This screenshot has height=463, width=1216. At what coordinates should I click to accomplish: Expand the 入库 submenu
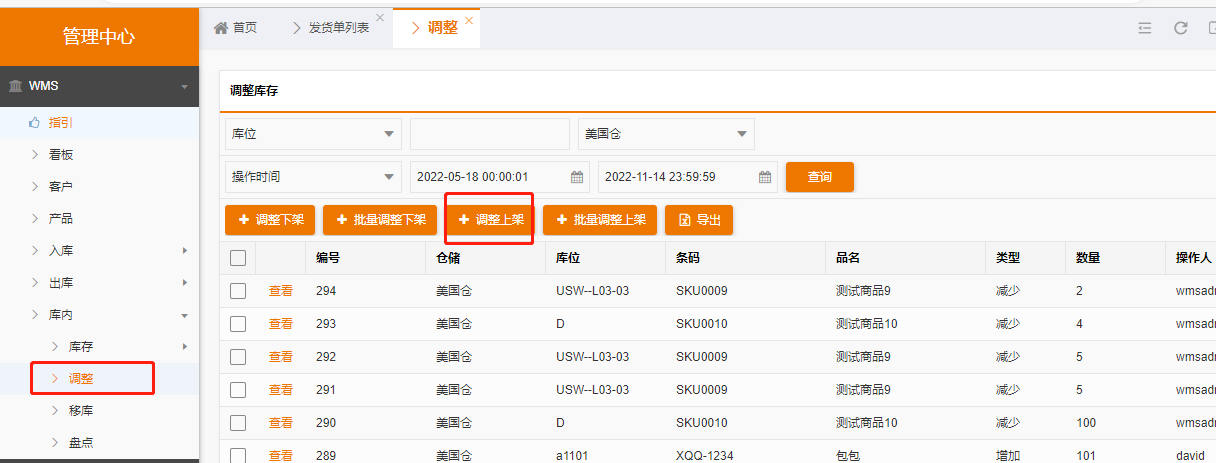point(184,250)
